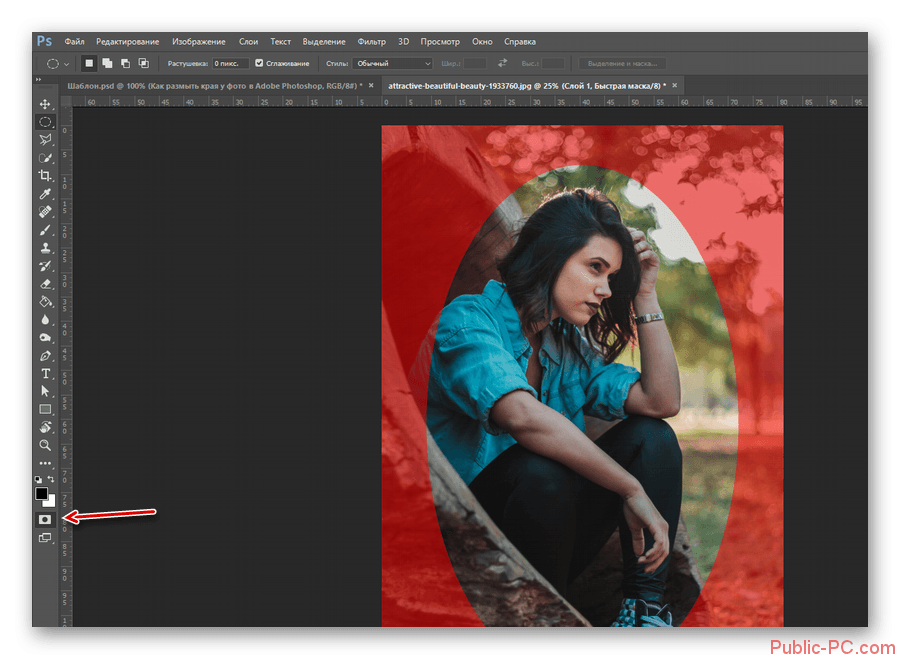Select the Crop tool
Image resolution: width=900 pixels, height=659 pixels.
(x=45, y=176)
